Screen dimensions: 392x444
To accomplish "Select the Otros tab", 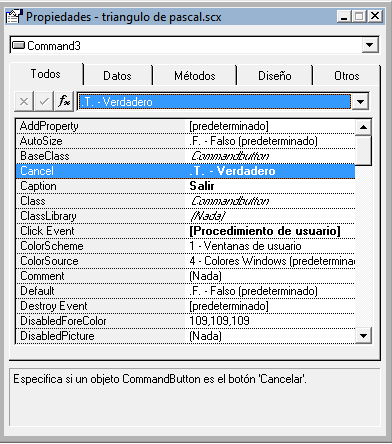I will 347,76.
